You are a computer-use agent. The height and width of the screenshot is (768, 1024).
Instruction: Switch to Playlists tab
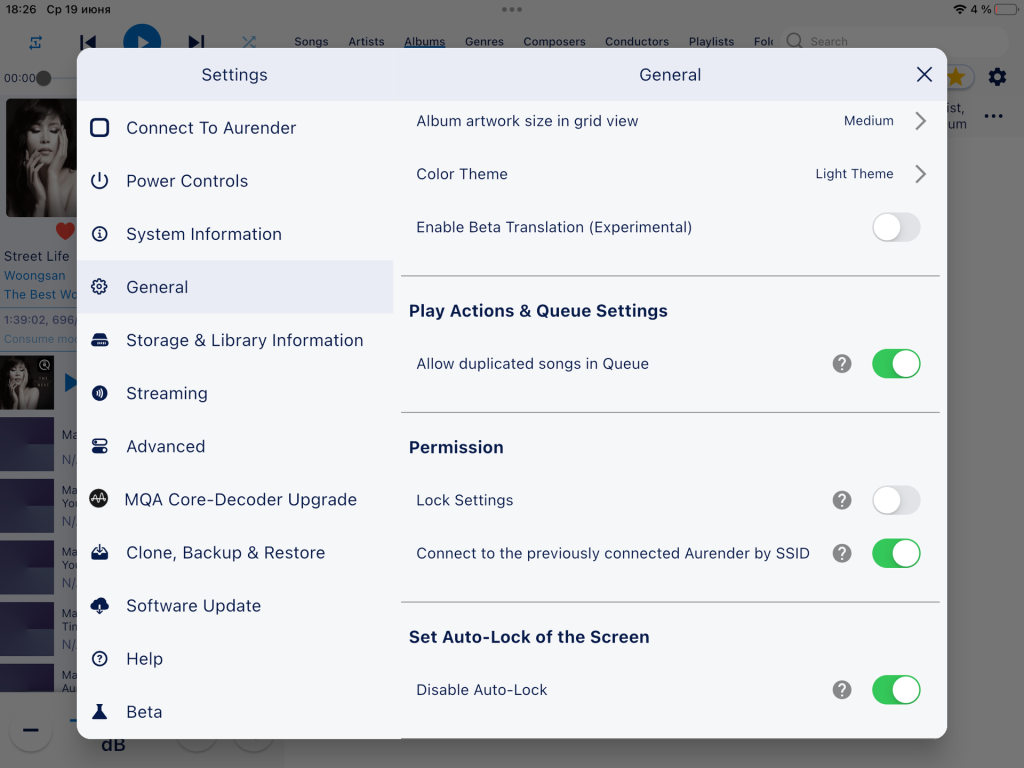click(x=711, y=41)
